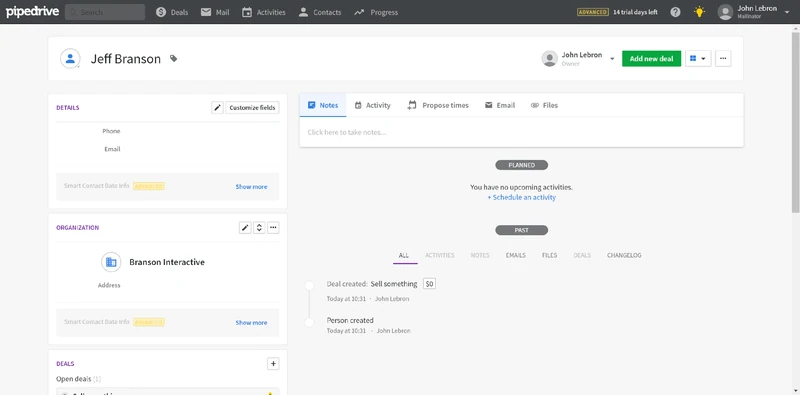Open the help question mark icon
This screenshot has width=800, height=395.
click(x=676, y=12)
